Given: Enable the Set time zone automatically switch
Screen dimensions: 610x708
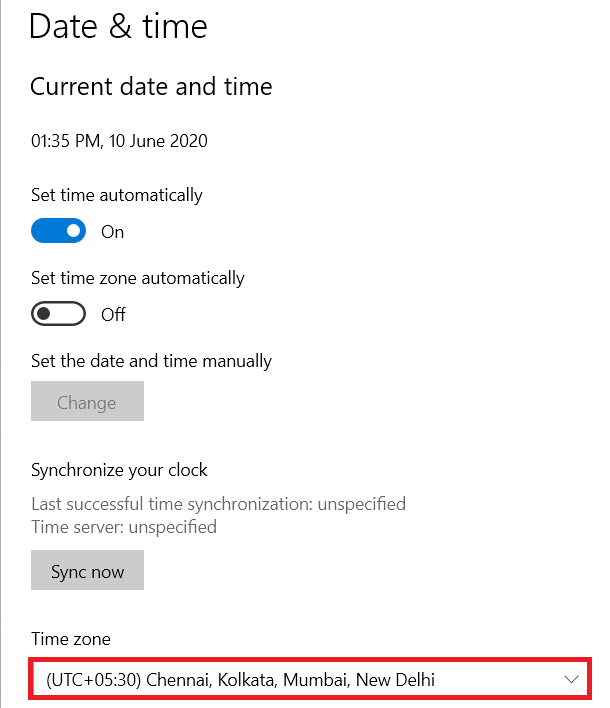Looking at the screenshot, I should (x=59, y=314).
